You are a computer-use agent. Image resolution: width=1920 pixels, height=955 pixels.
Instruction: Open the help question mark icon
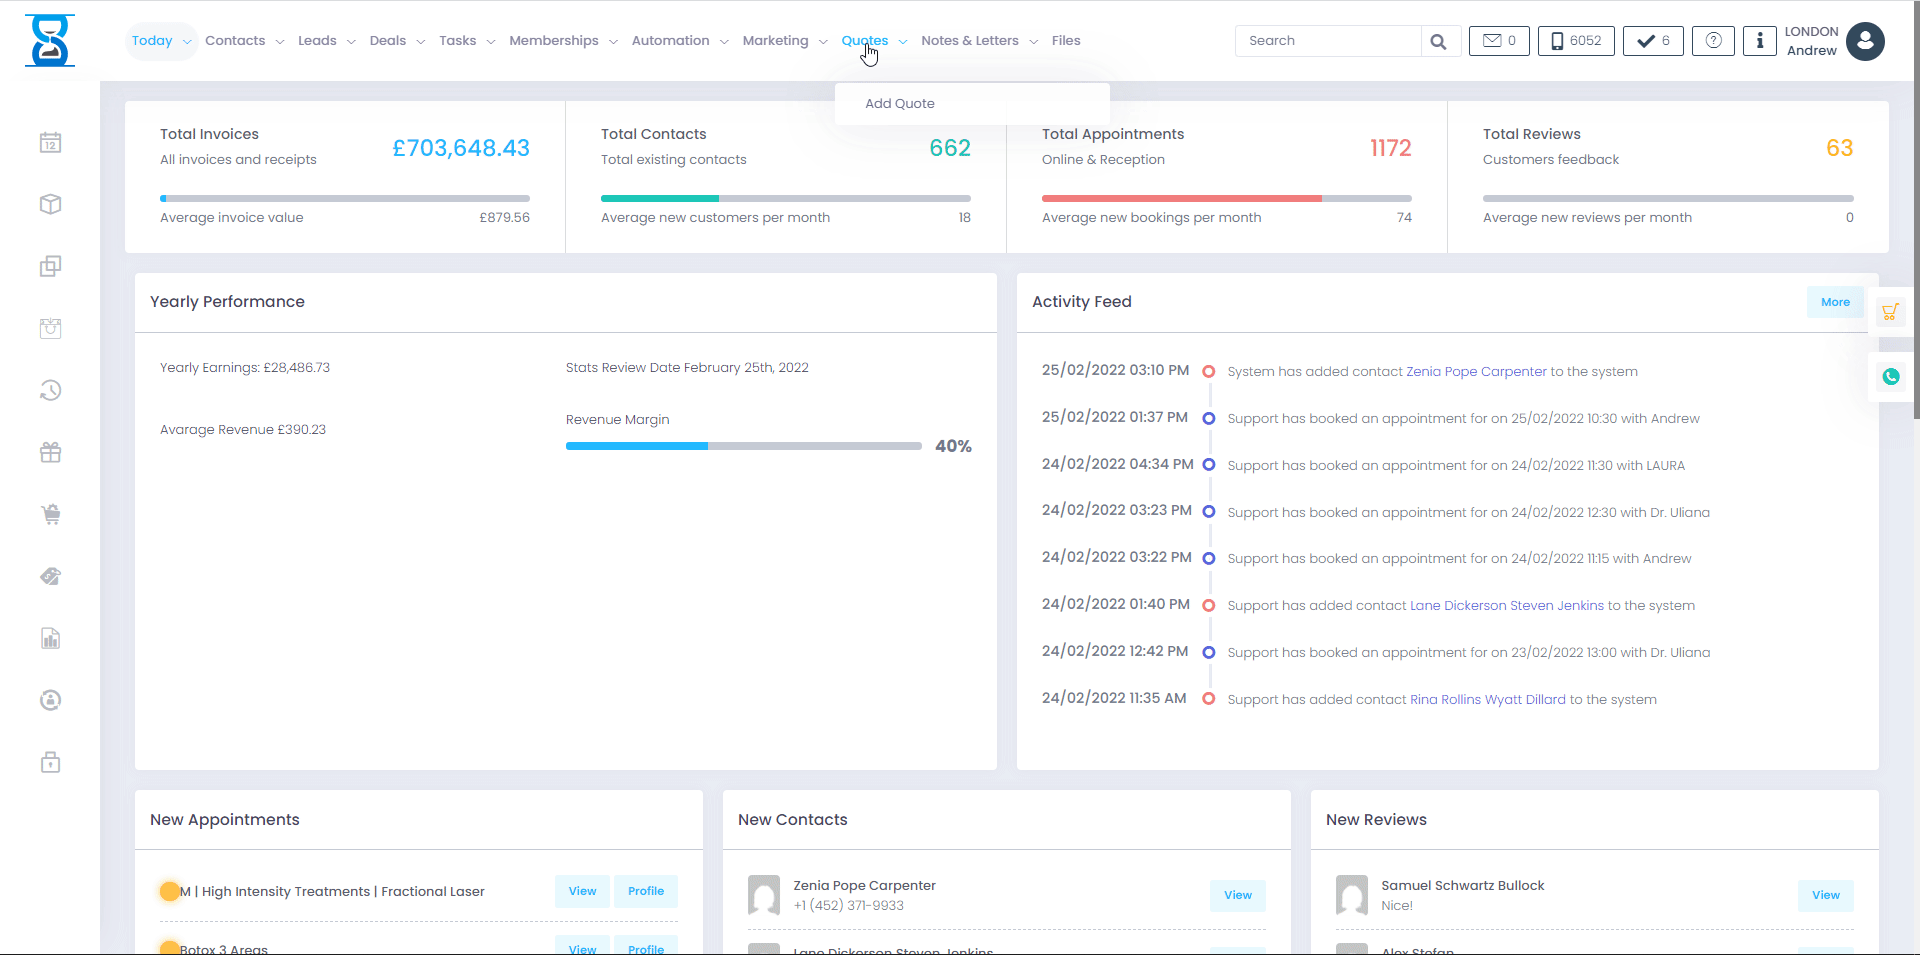coord(1713,41)
